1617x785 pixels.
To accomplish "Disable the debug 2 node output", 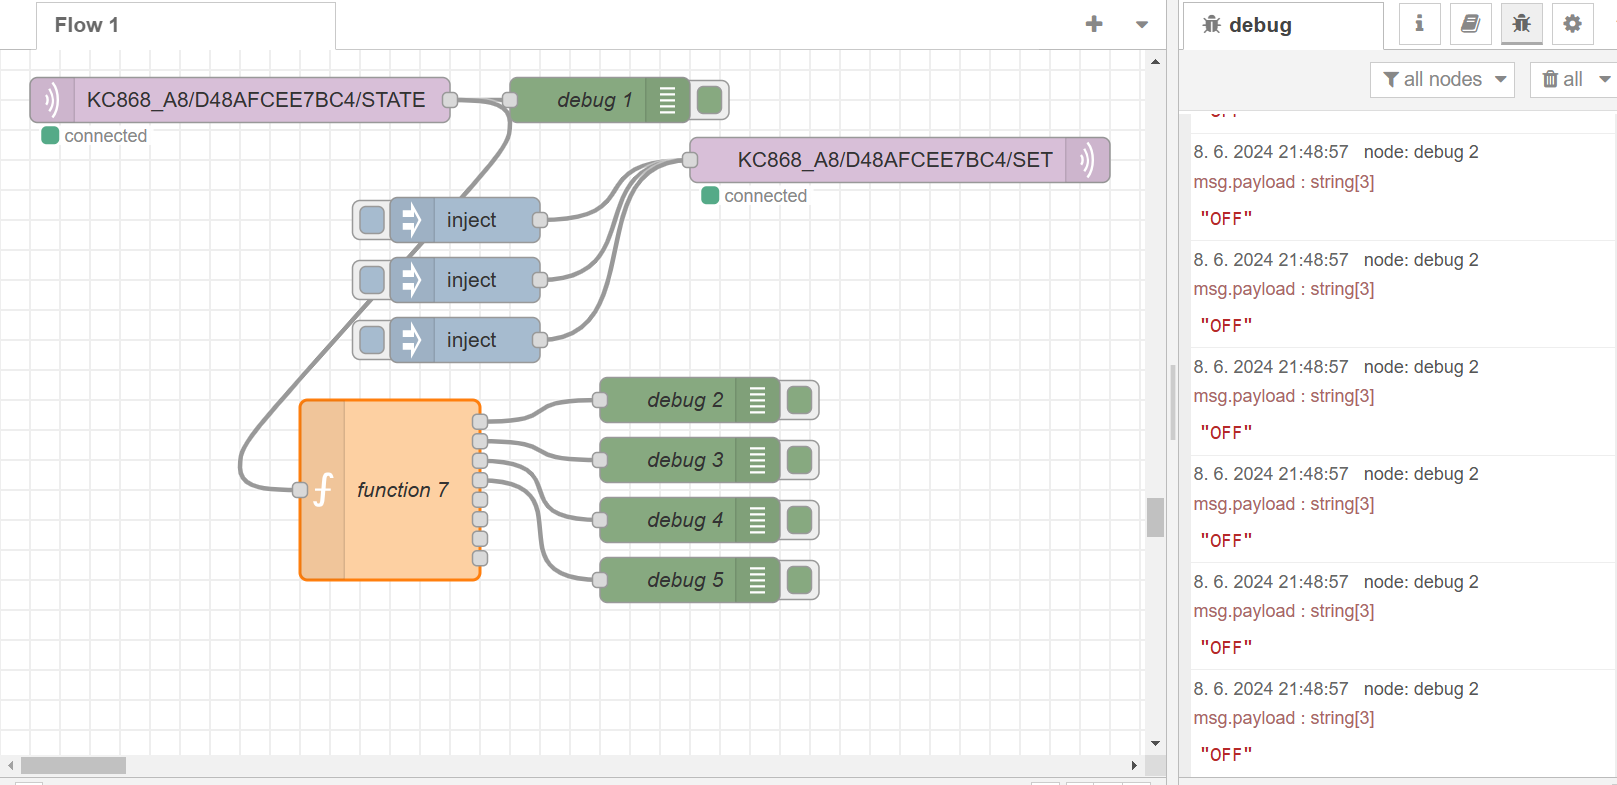I will (x=799, y=400).
